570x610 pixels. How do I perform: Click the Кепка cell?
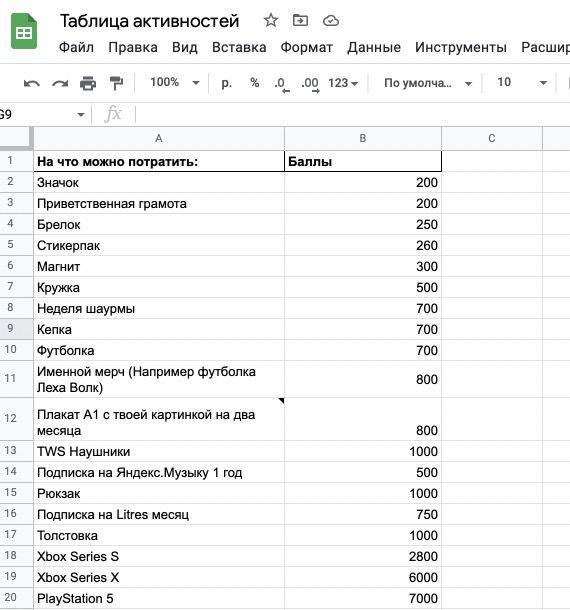pos(159,329)
